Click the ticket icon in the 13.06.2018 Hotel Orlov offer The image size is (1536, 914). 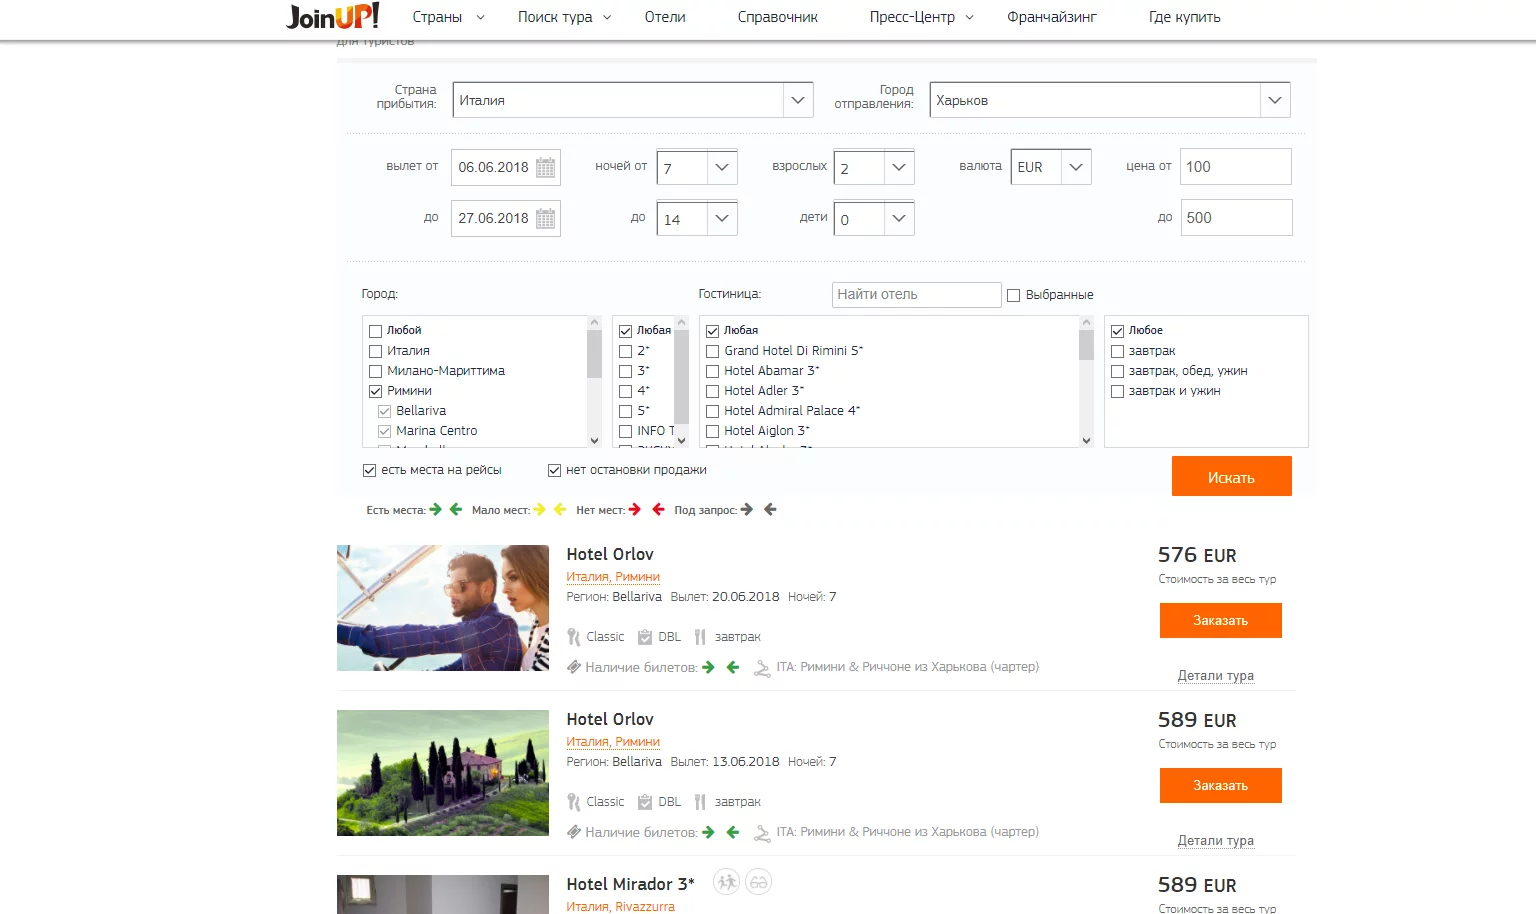pos(574,832)
